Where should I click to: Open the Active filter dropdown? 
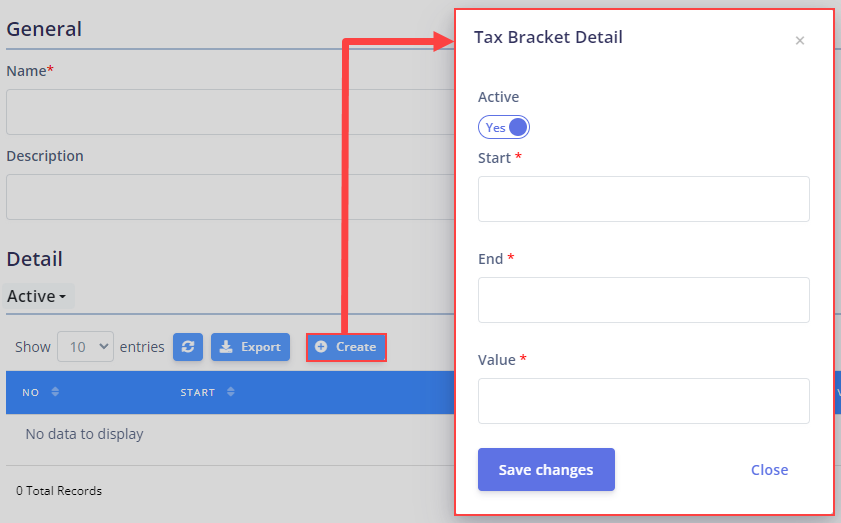tap(36, 296)
